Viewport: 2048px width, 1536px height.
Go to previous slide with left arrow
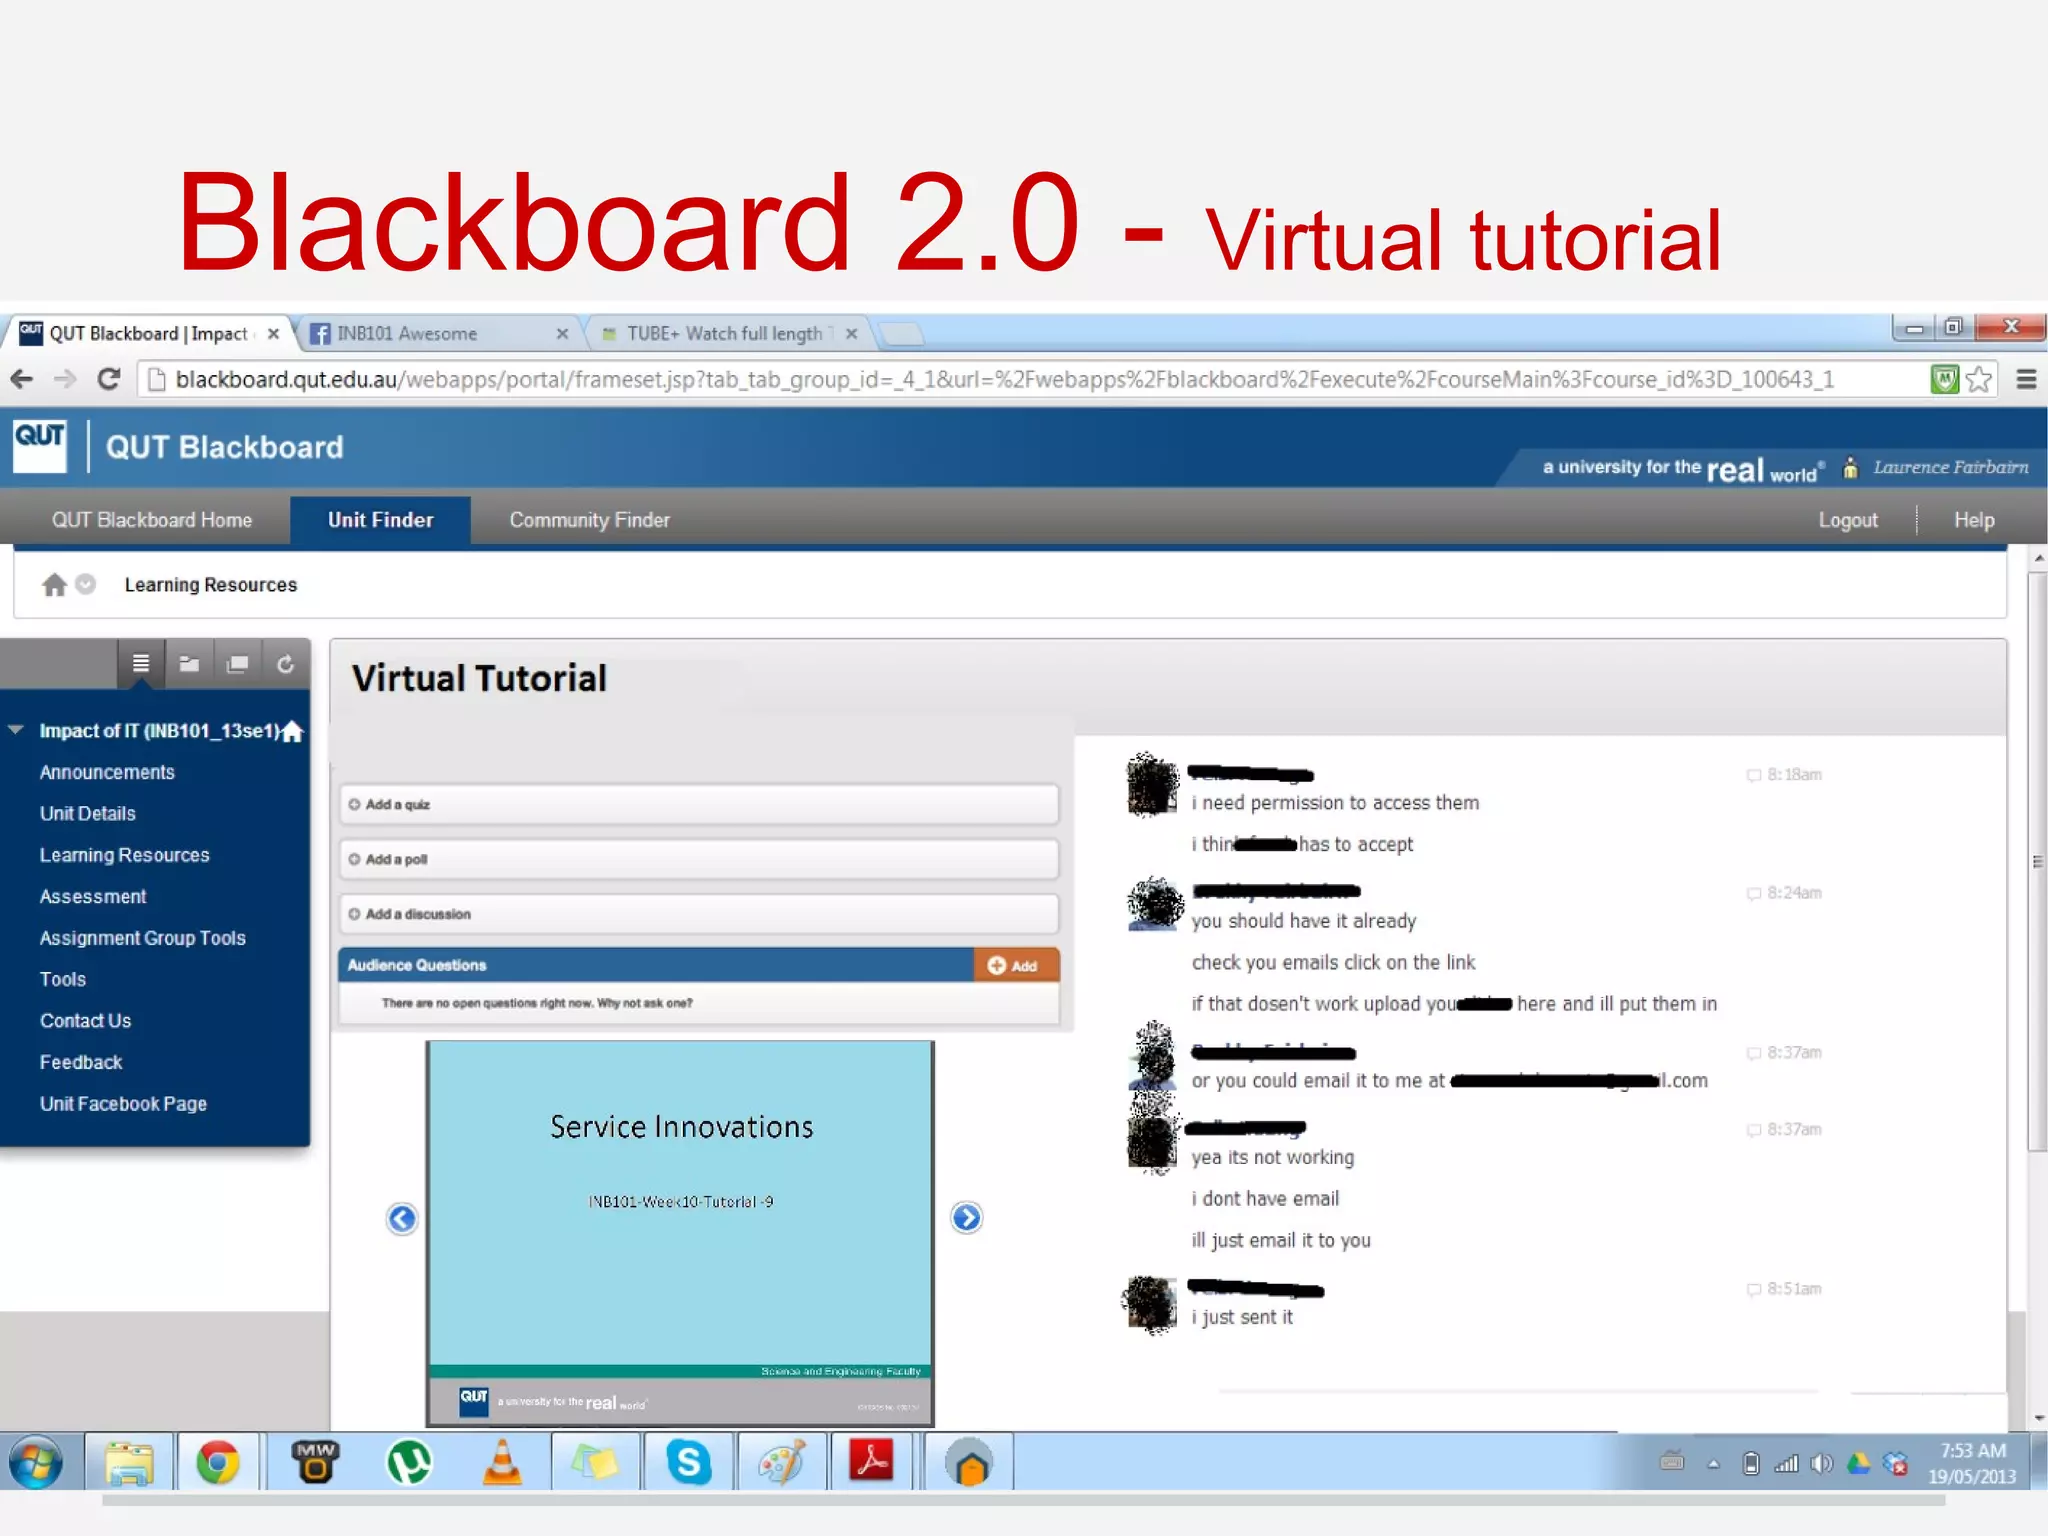[x=402, y=1218]
